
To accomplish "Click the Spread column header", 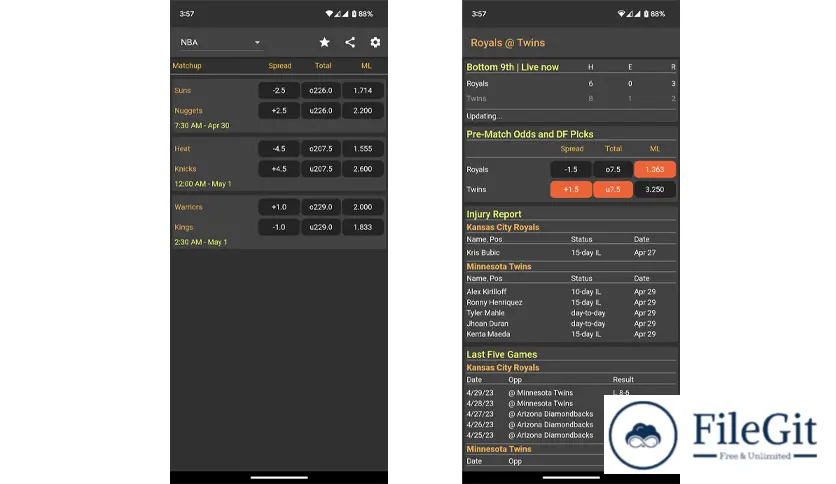I will tap(280, 66).
